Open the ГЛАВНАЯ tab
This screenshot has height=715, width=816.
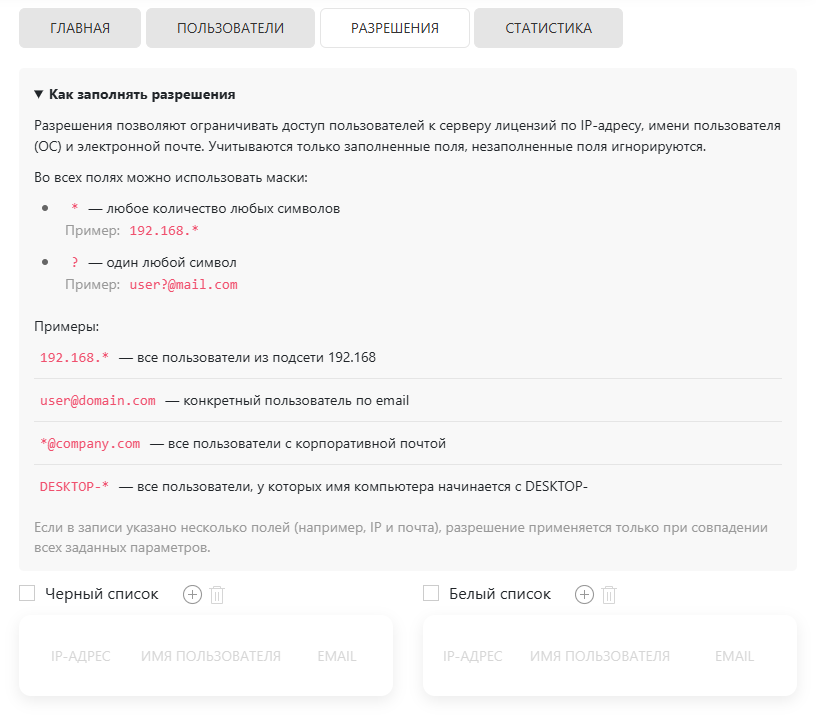(80, 28)
